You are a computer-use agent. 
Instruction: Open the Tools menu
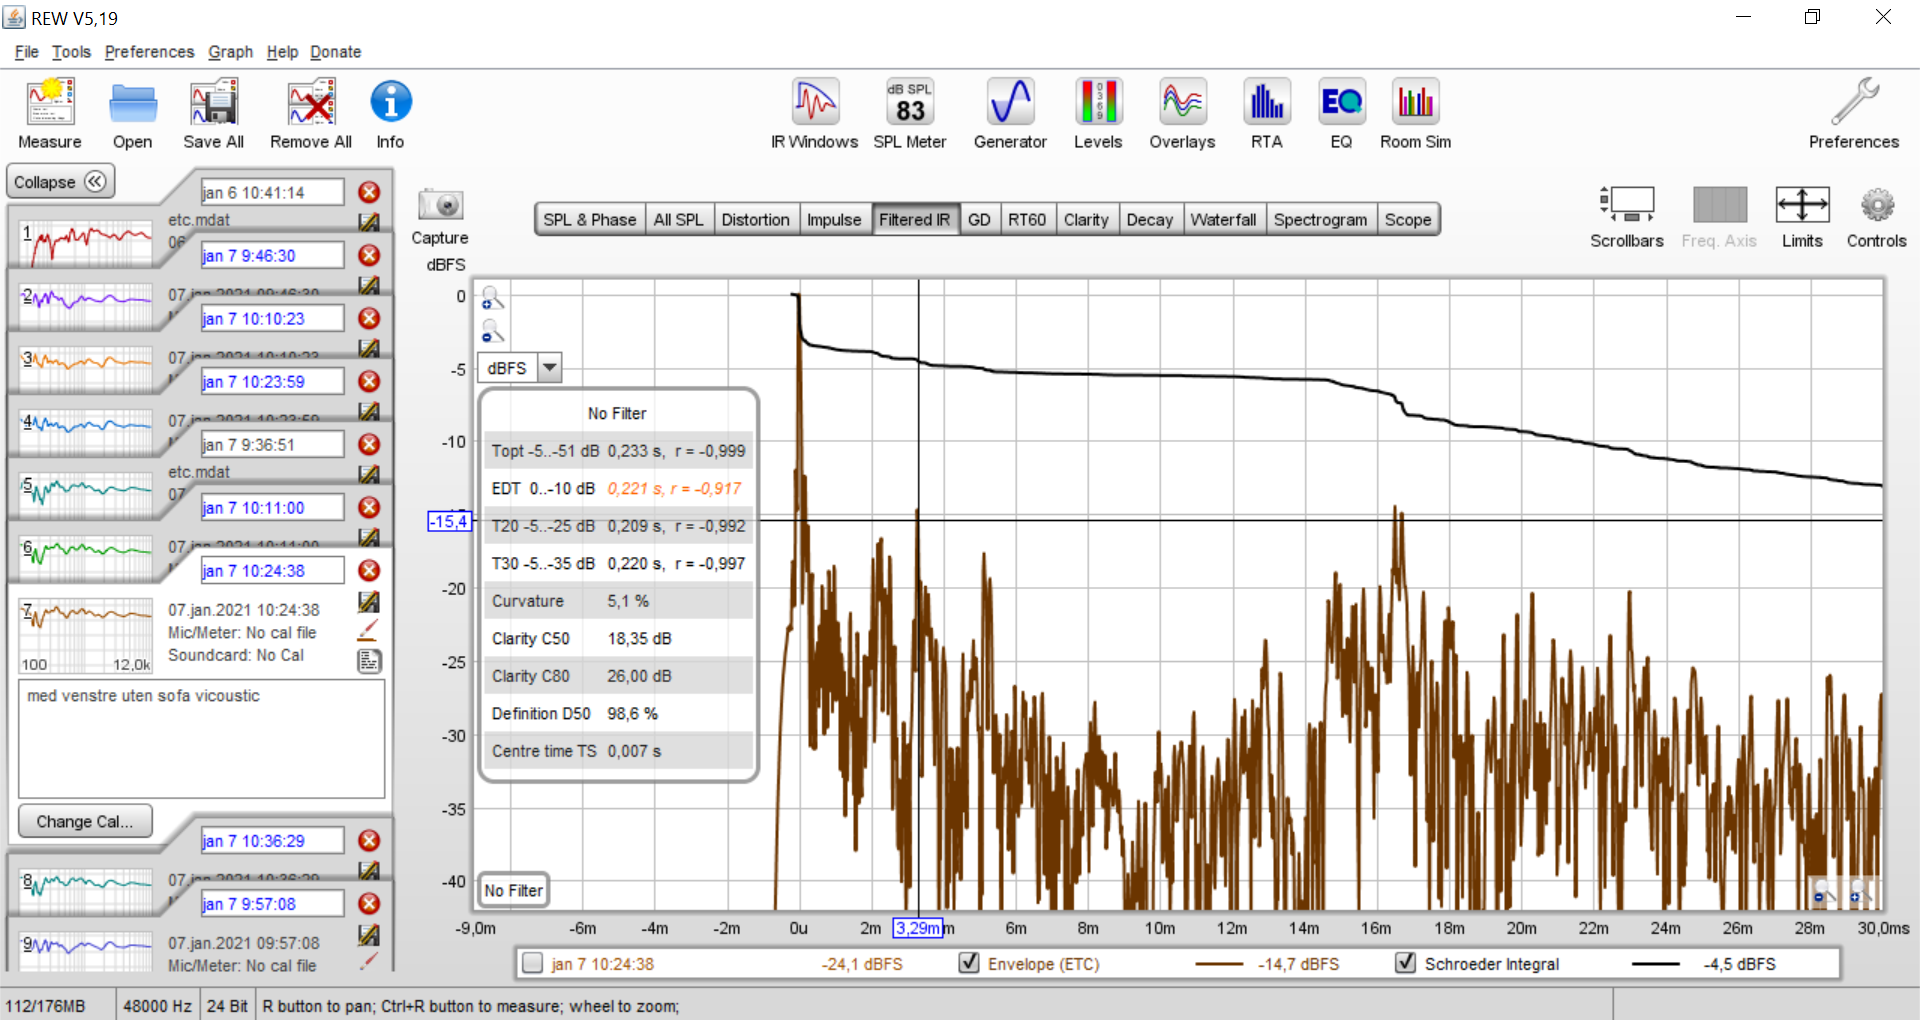point(71,52)
